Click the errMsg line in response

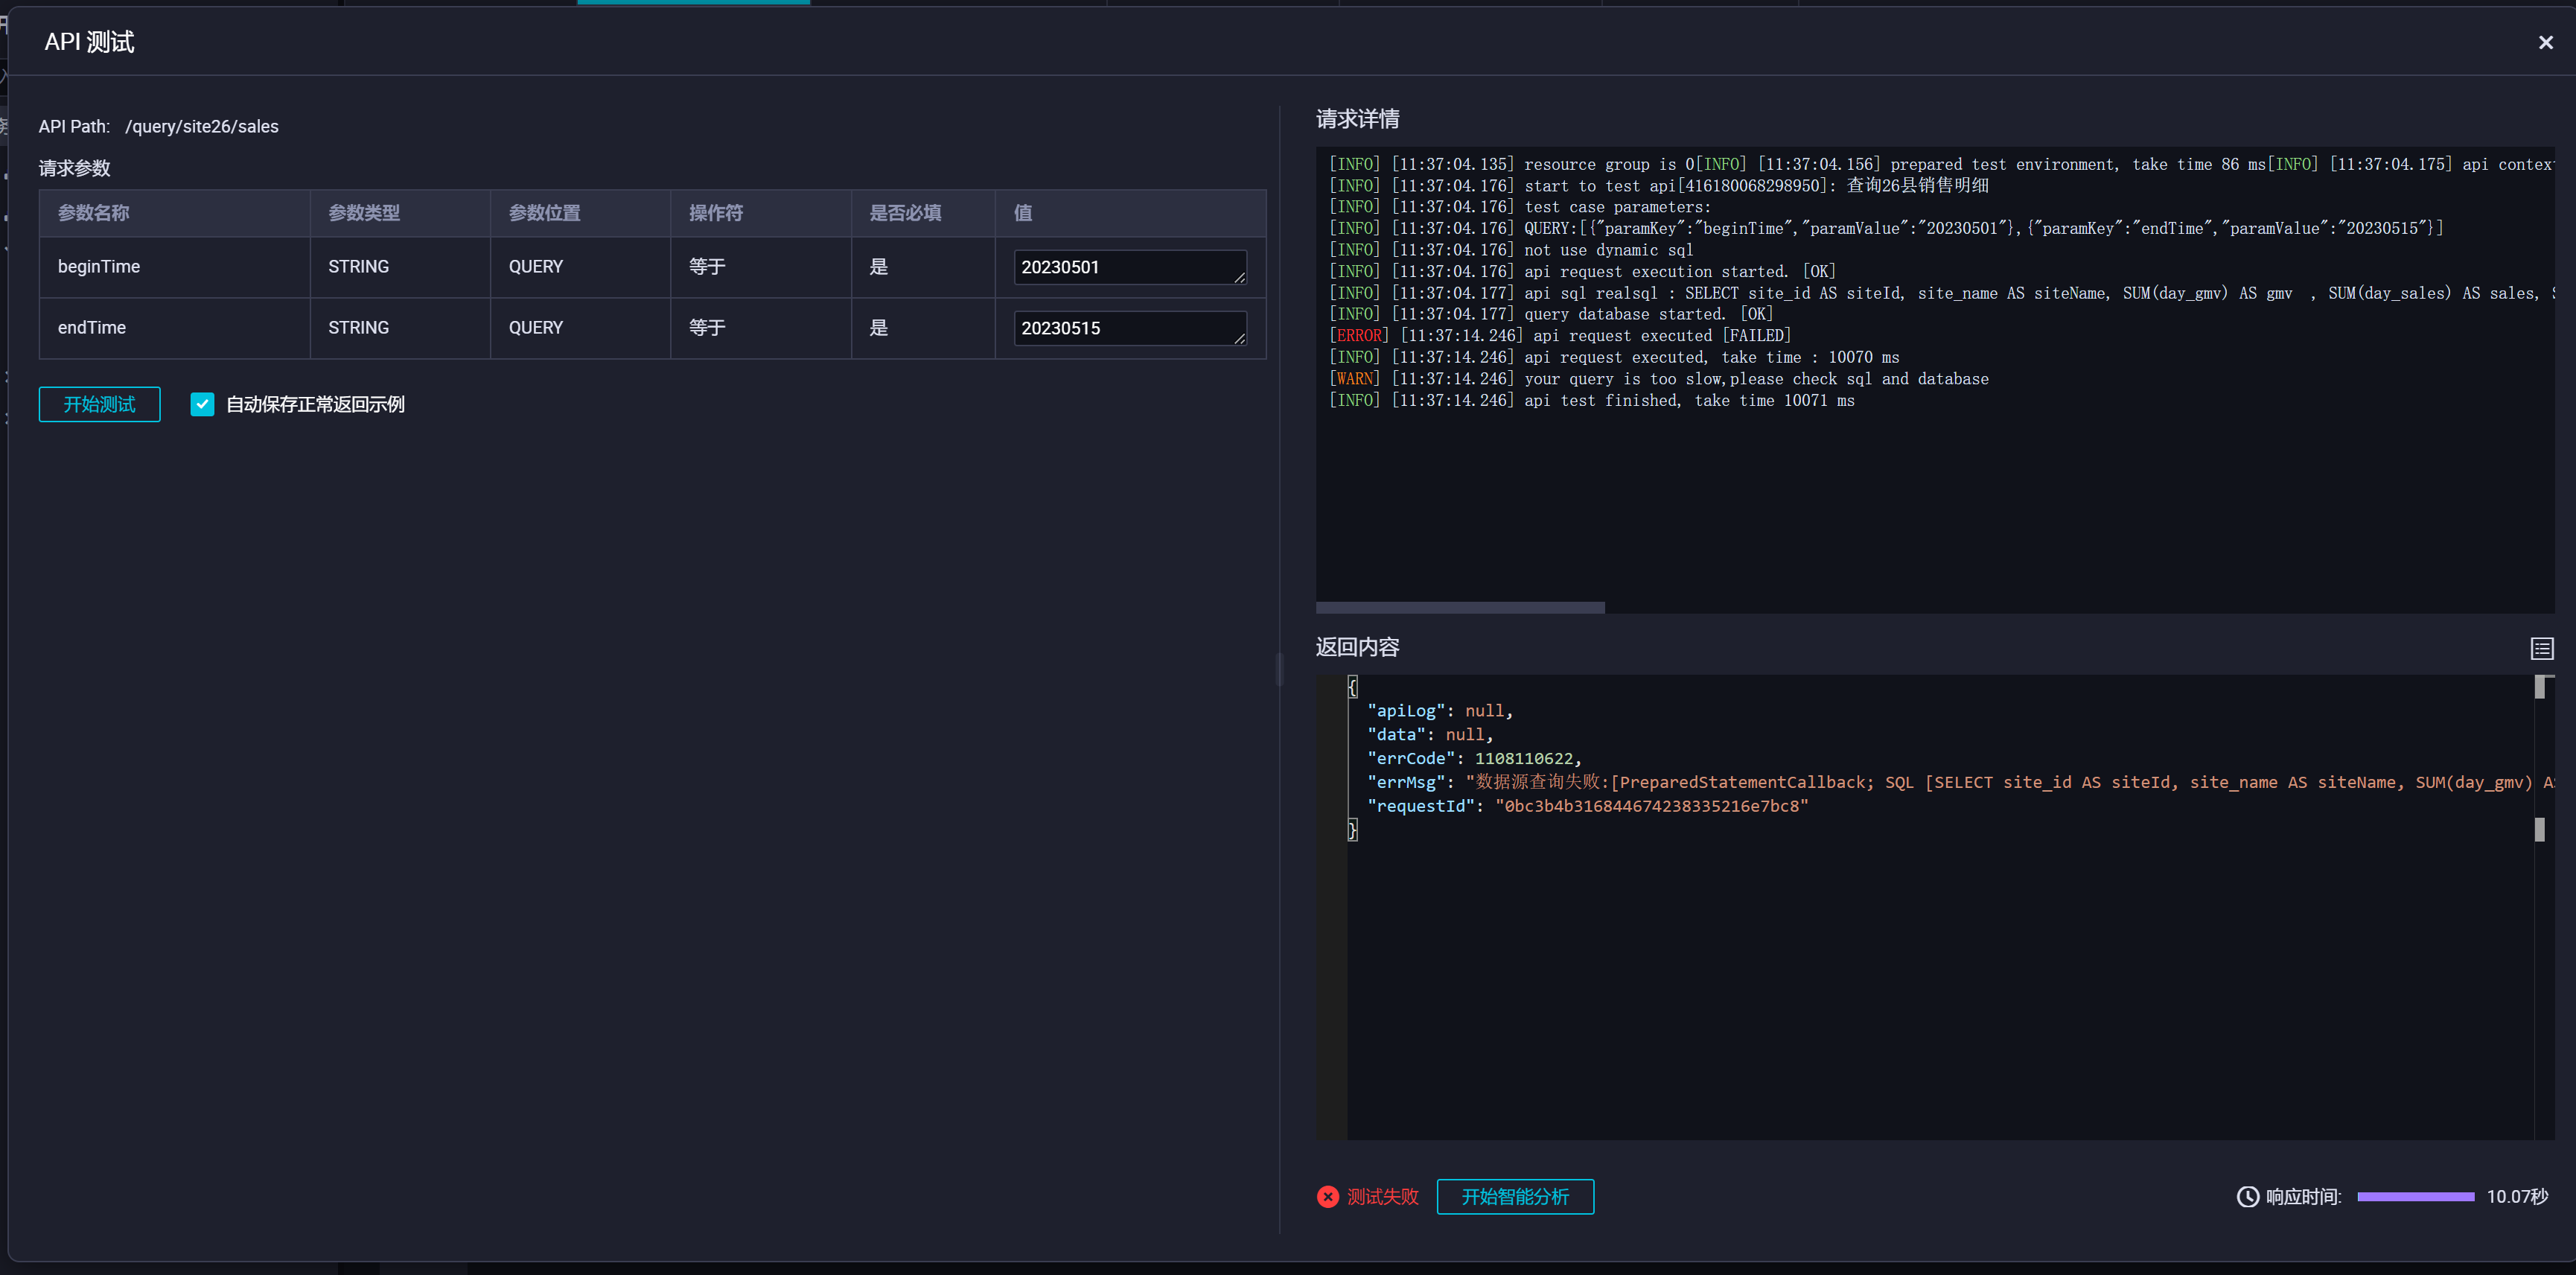coord(1960,782)
